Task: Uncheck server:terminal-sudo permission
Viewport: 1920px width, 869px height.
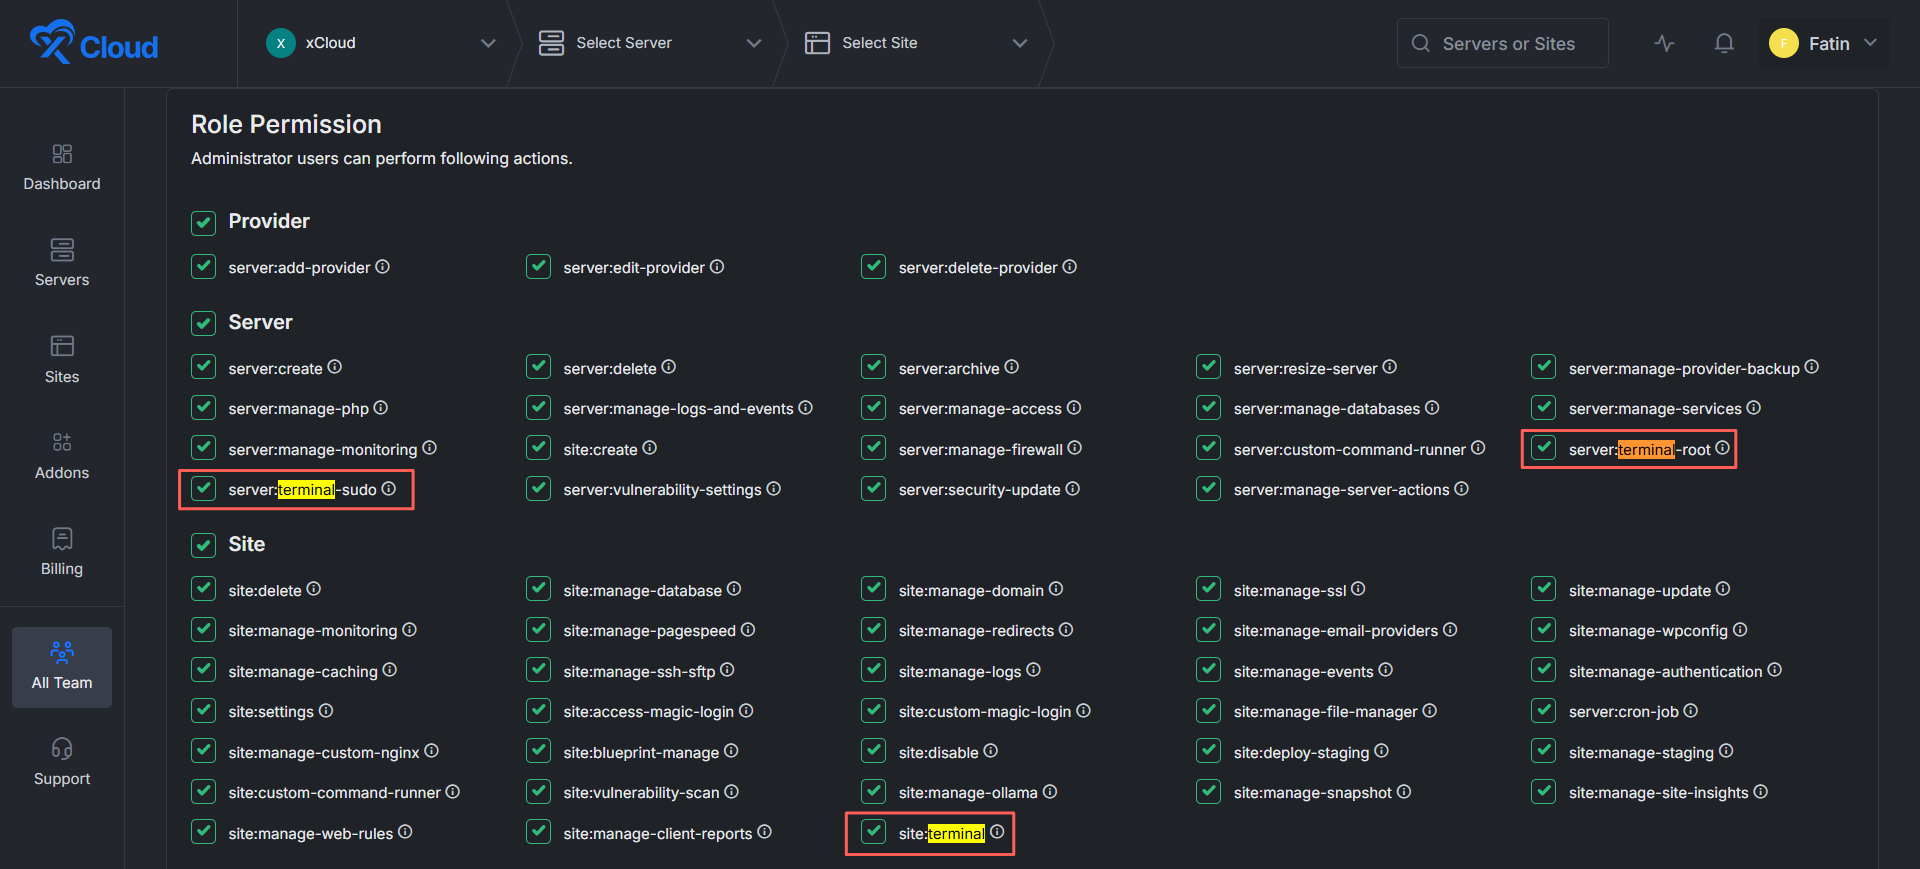Action: [x=203, y=488]
